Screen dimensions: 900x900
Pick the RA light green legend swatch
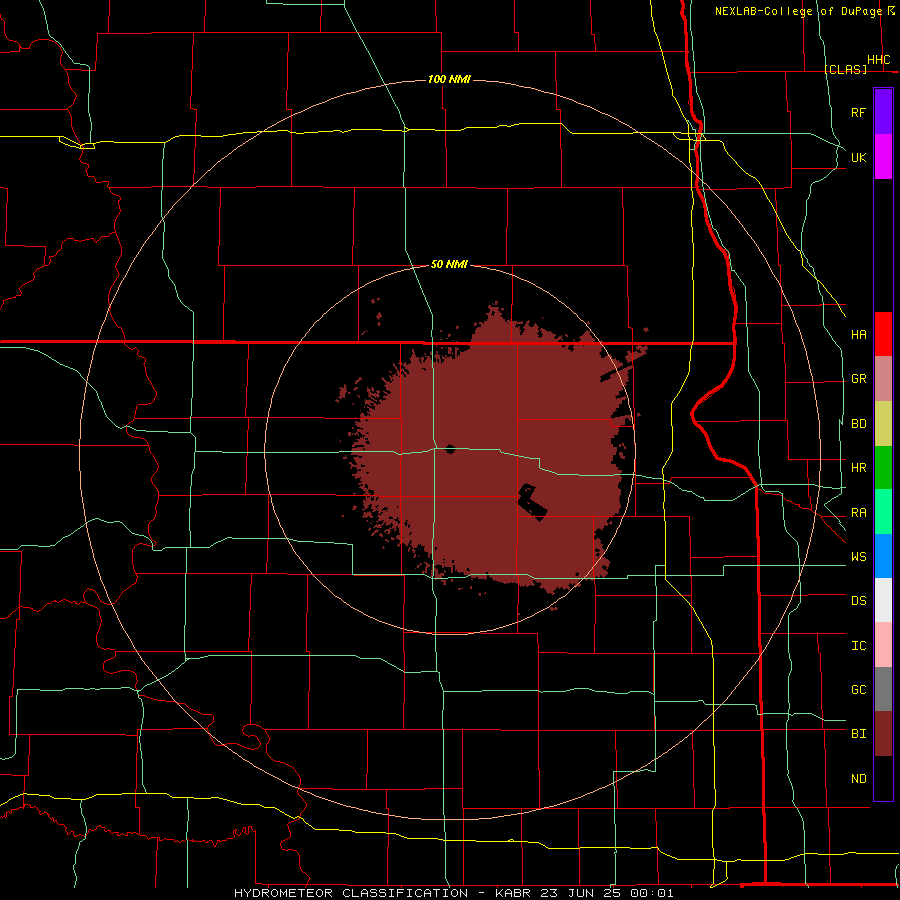pyautogui.click(x=883, y=512)
